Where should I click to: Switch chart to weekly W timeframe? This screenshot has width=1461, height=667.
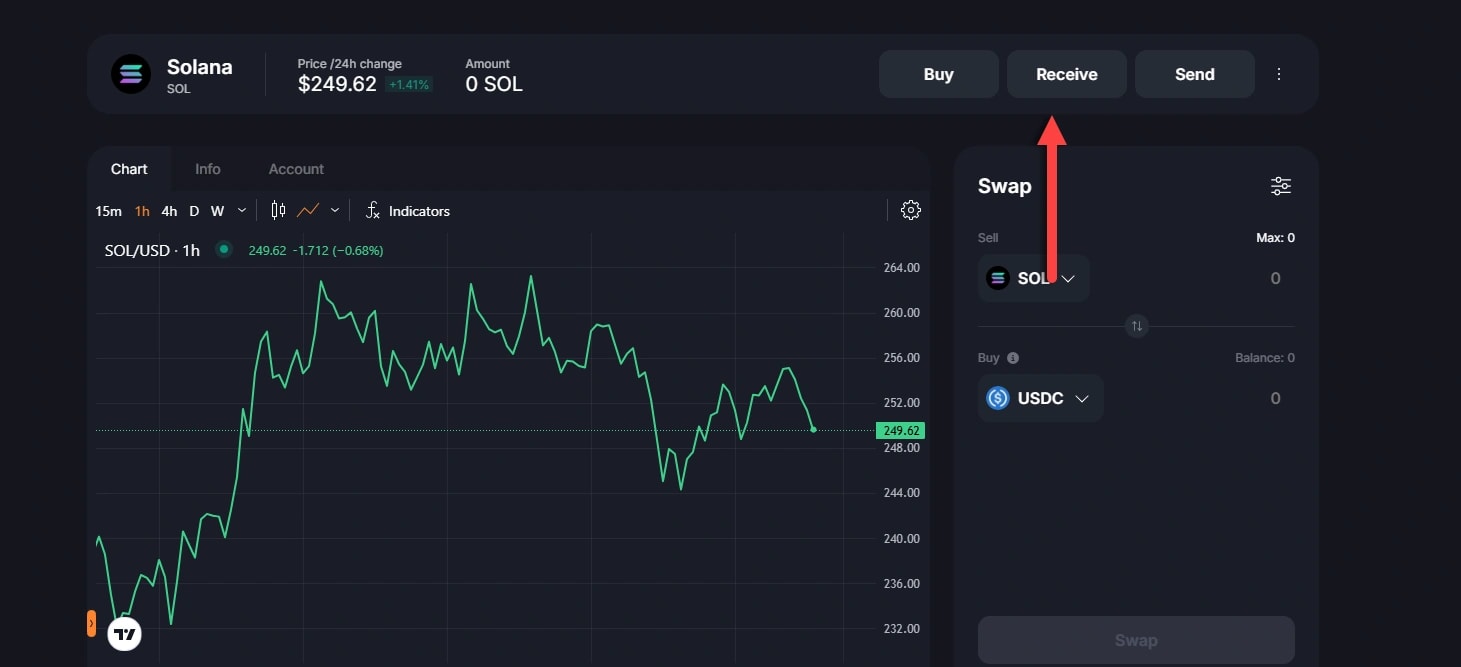[x=217, y=211]
